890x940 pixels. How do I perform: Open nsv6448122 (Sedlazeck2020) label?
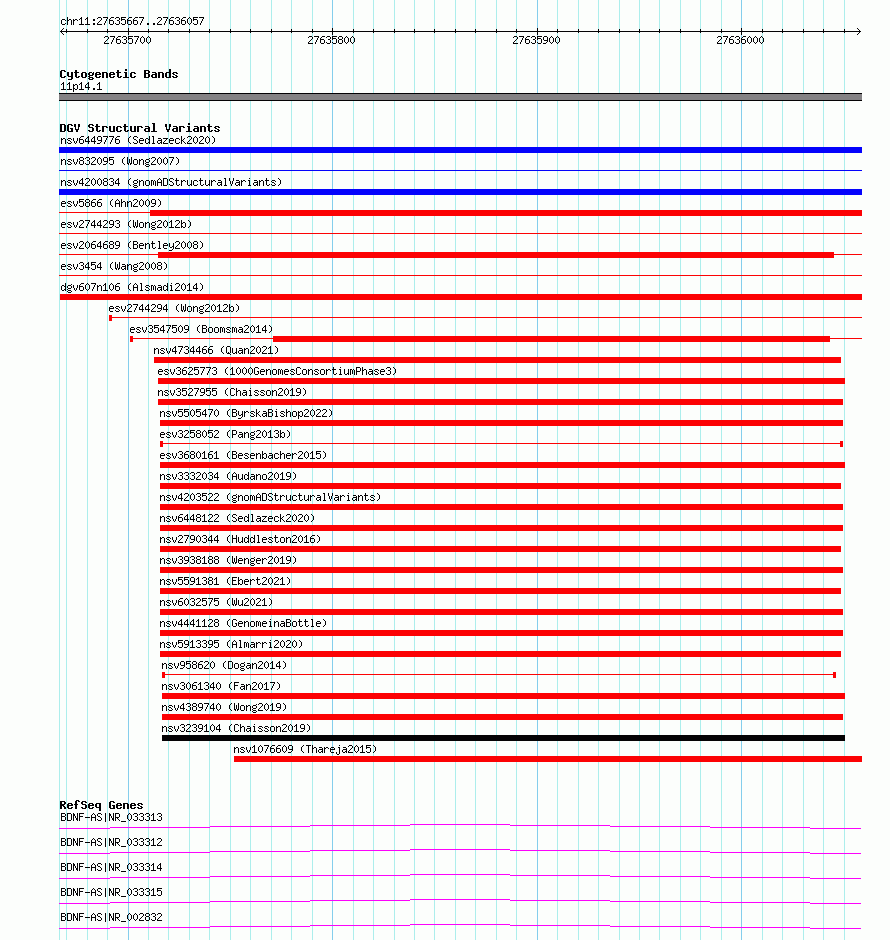(x=237, y=518)
